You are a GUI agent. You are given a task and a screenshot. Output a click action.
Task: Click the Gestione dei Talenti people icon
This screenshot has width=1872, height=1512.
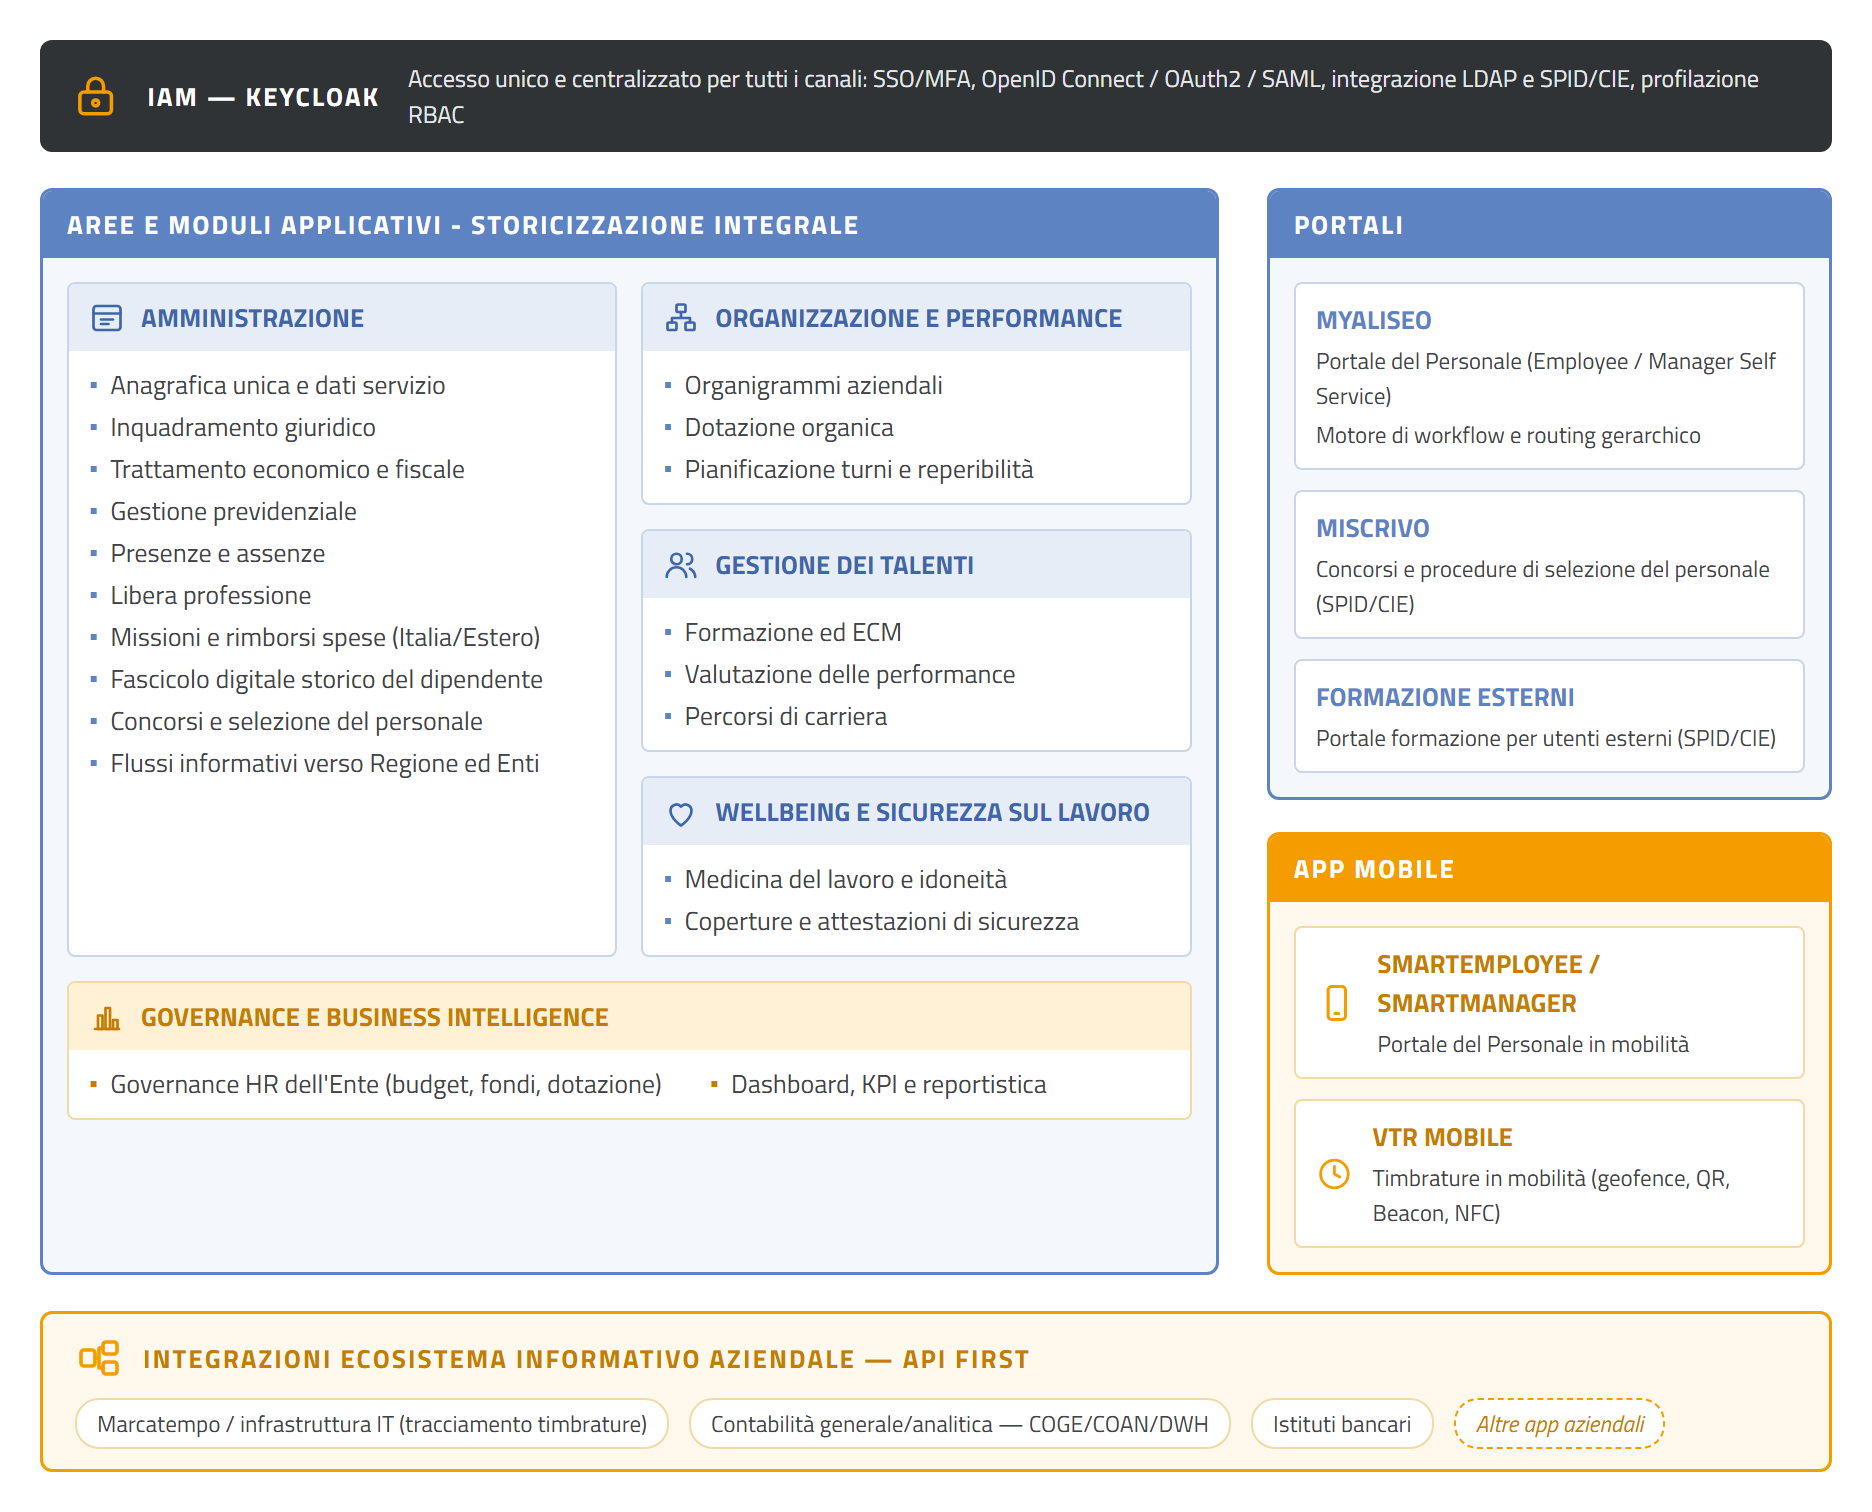coord(681,565)
